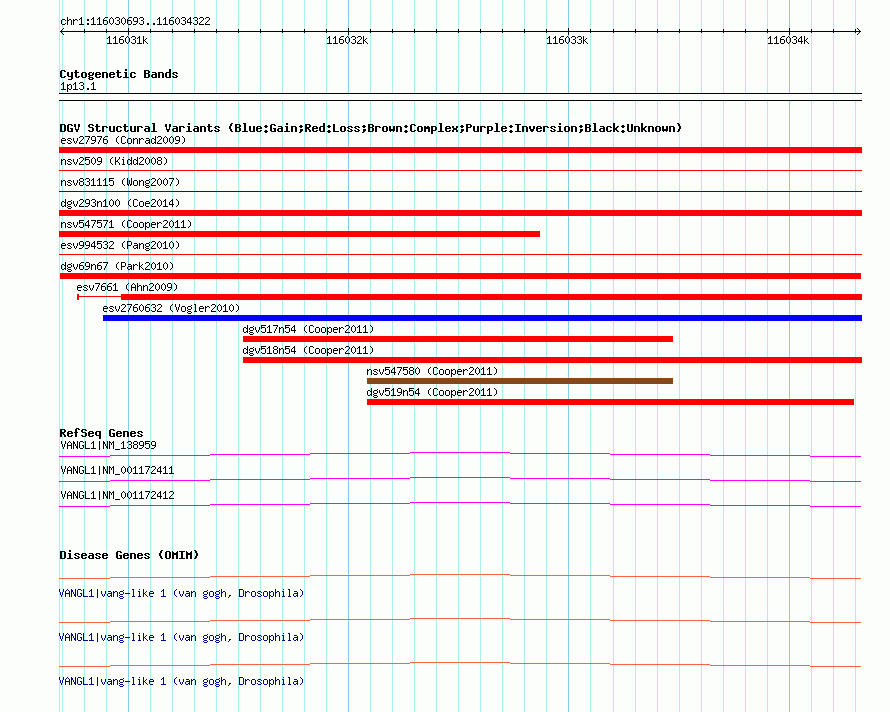The image size is (890, 712).
Task: Click the RefSeq Genes track title
Action: [101, 433]
